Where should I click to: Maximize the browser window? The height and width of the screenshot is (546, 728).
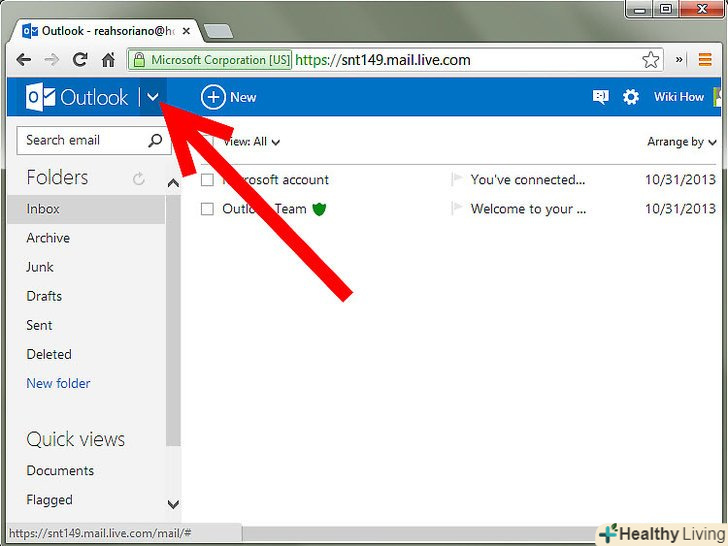[x=666, y=9]
